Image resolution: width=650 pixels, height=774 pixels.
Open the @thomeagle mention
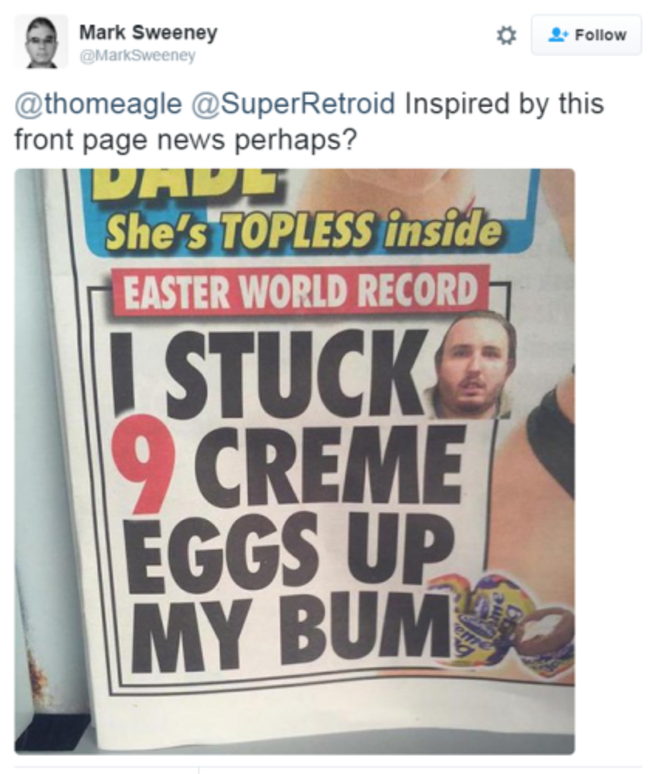pyautogui.click(x=98, y=104)
